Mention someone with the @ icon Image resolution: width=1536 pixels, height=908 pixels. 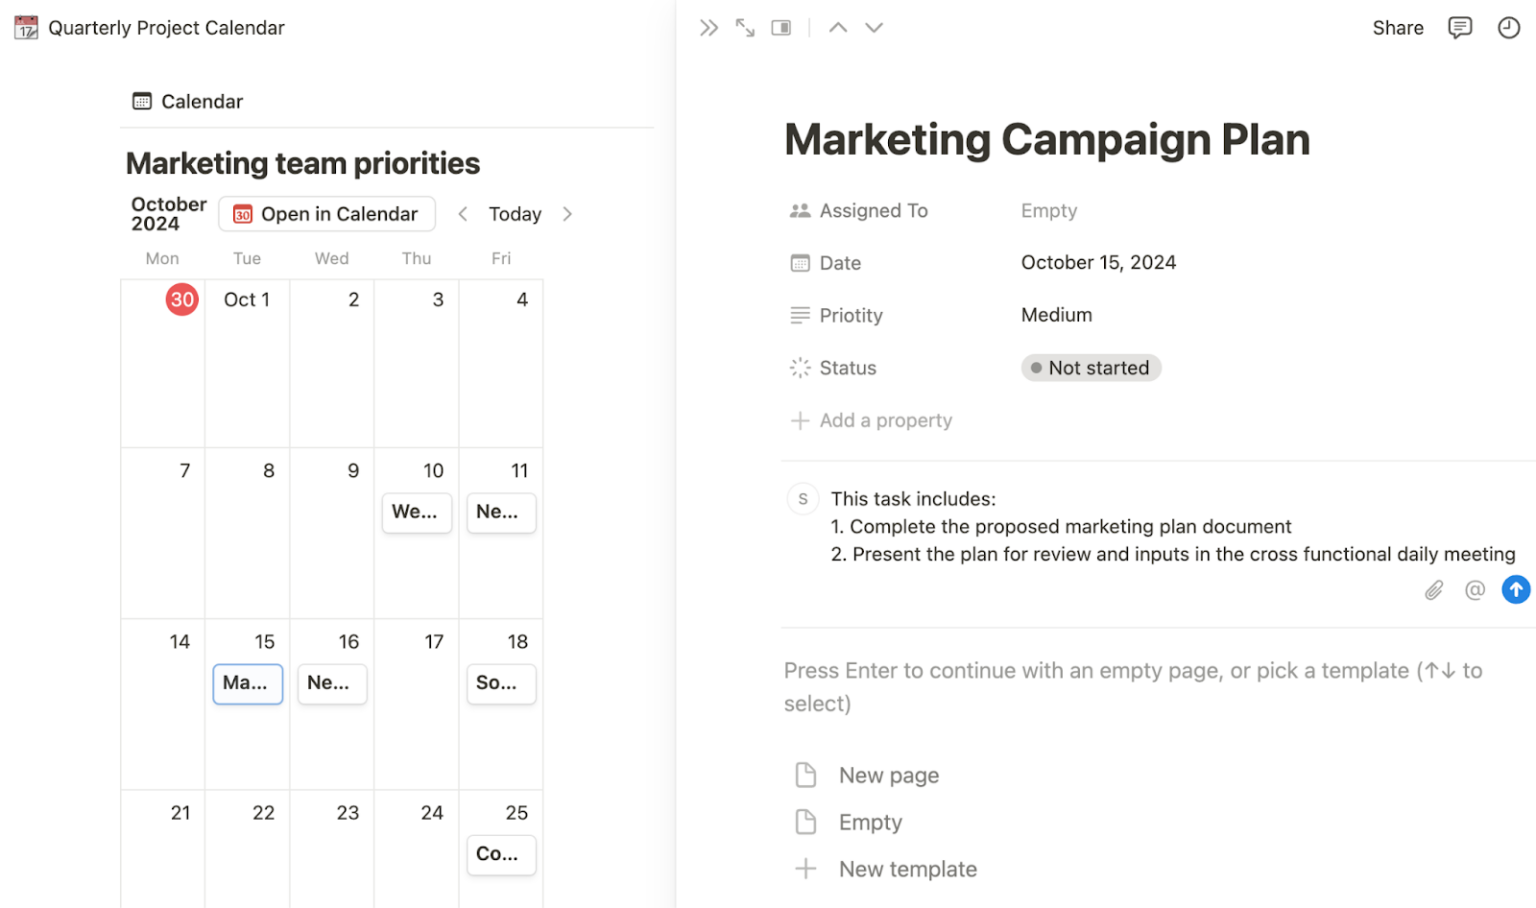1474,590
